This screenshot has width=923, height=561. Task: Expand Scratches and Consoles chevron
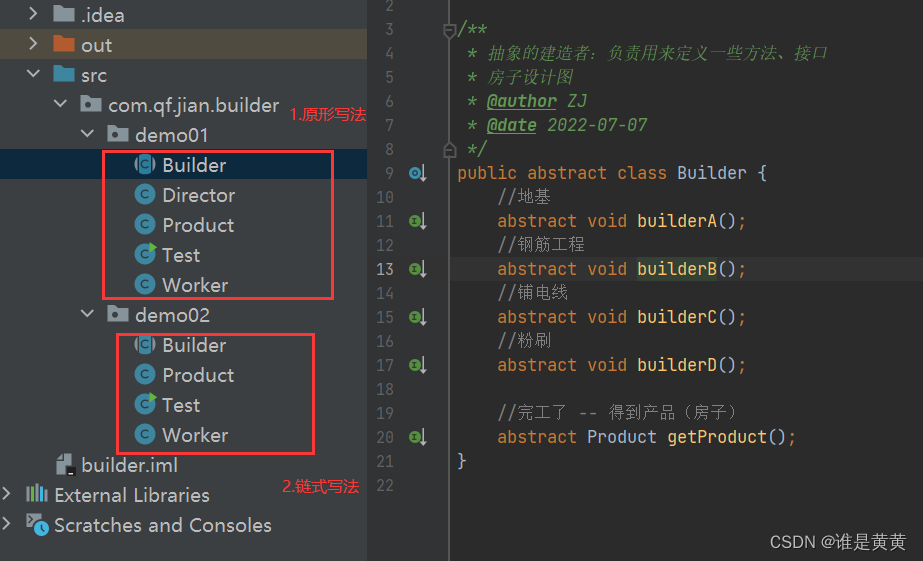[x=6, y=524]
